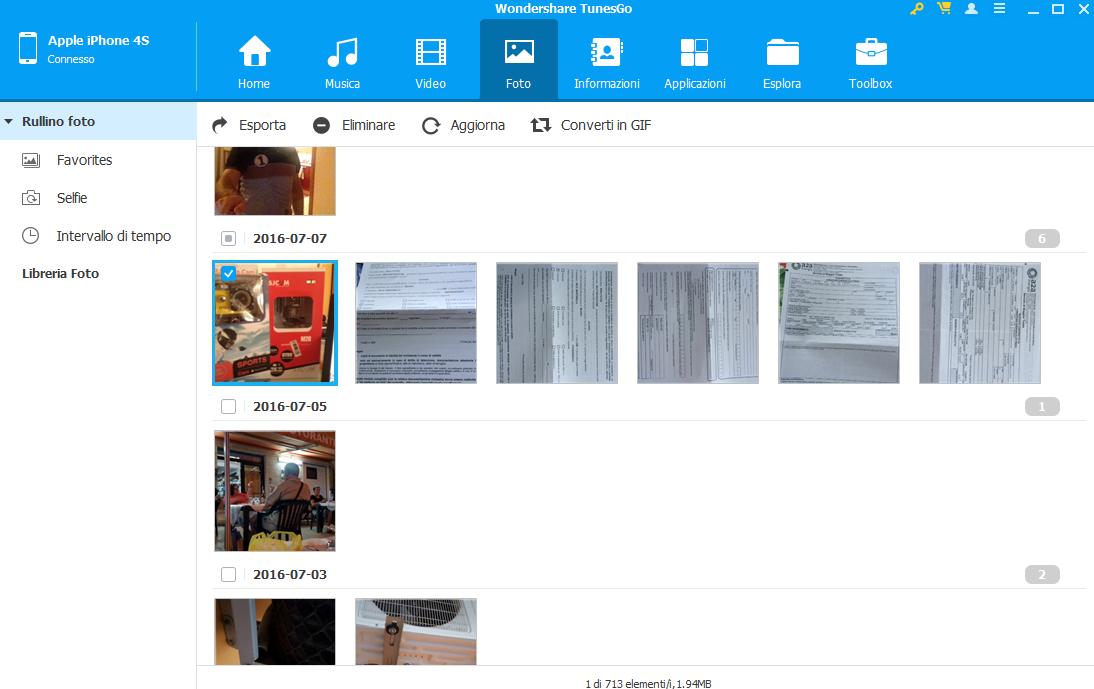The height and width of the screenshot is (689, 1094).
Task: Open the Applicazioni grid icon
Action: [x=694, y=52]
